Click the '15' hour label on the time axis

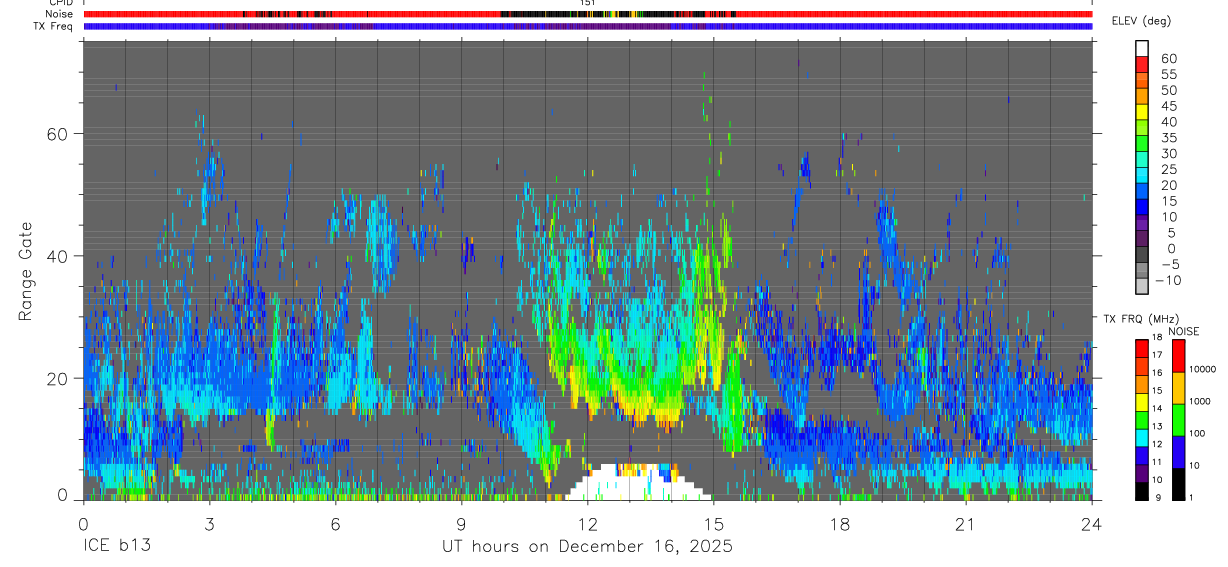(713, 524)
